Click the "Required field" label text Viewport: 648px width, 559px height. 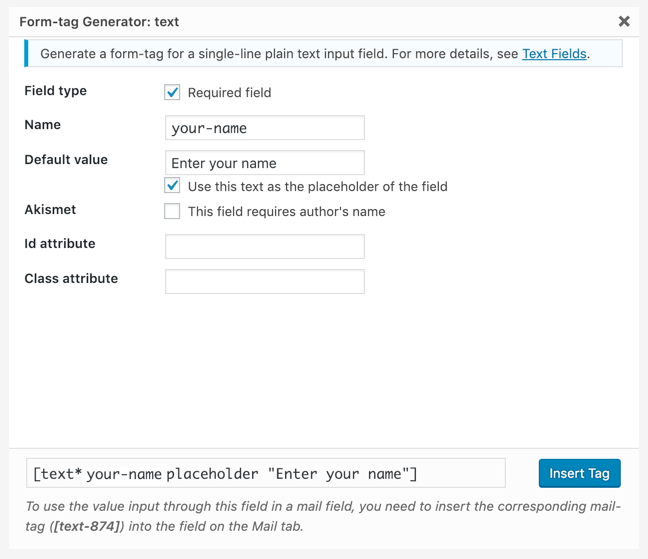[229, 93]
